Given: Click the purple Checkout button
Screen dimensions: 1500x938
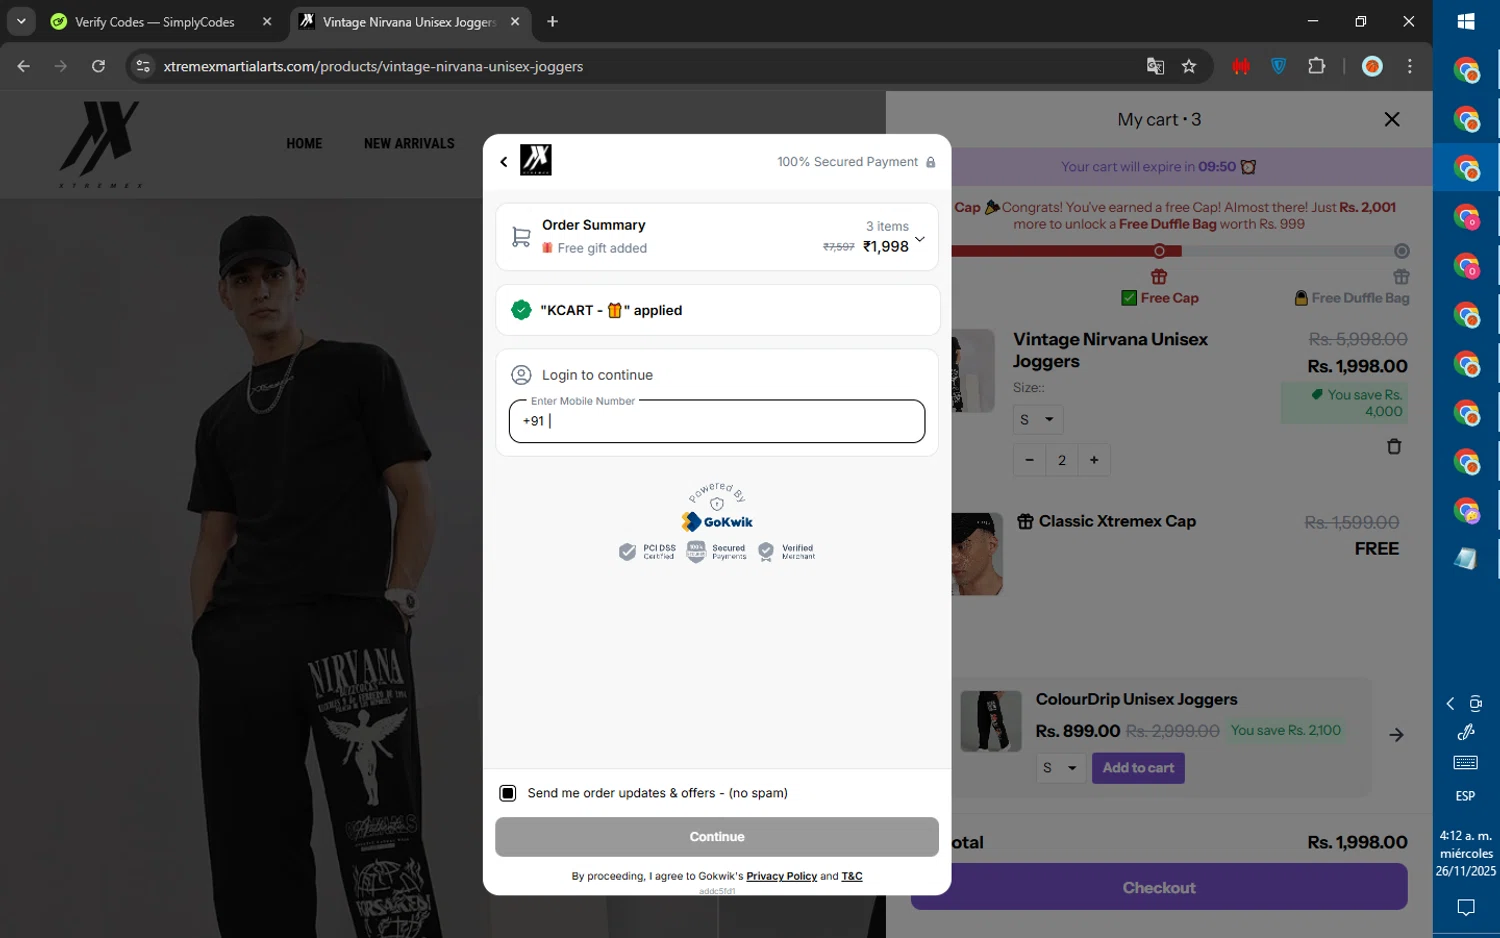Looking at the screenshot, I should point(1159,888).
